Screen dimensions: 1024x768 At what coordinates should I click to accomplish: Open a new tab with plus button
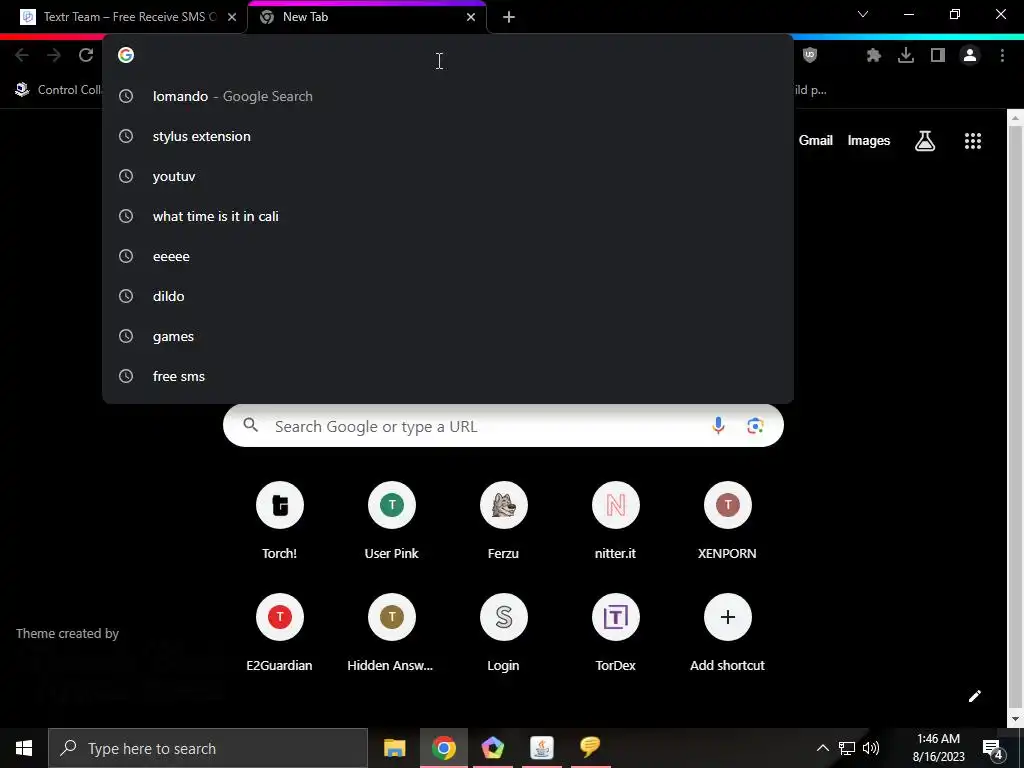509,17
